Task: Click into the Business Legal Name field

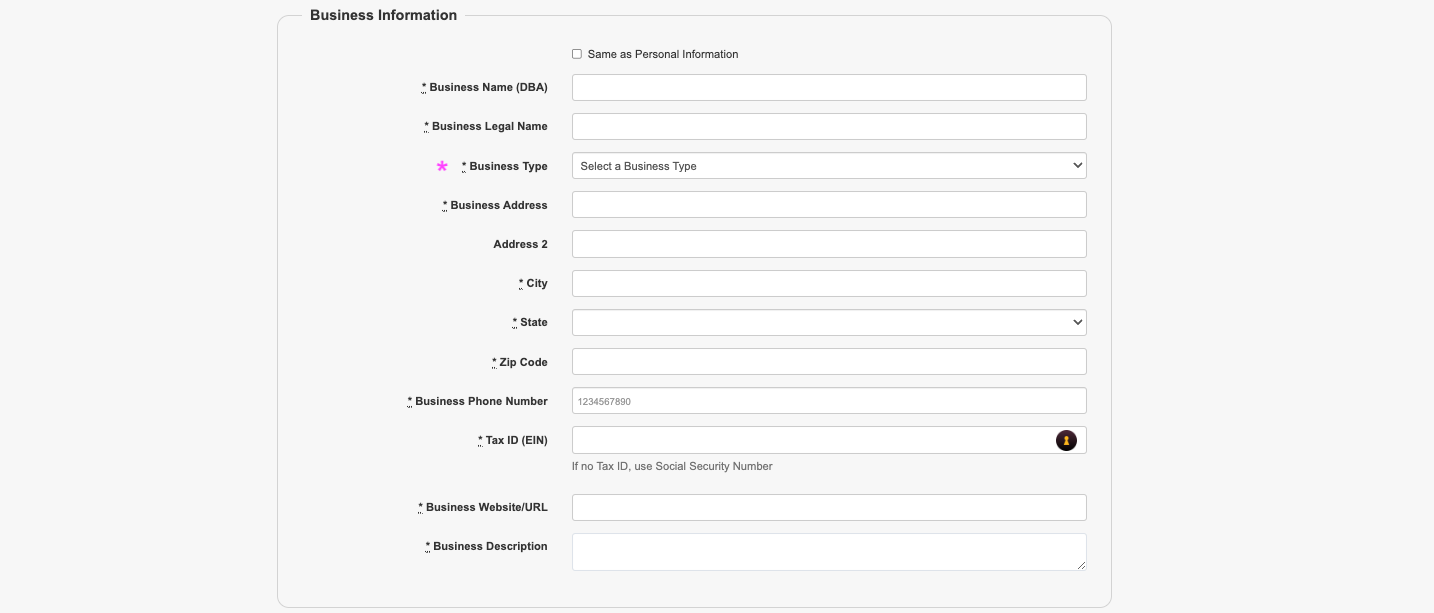Action: [x=829, y=126]
